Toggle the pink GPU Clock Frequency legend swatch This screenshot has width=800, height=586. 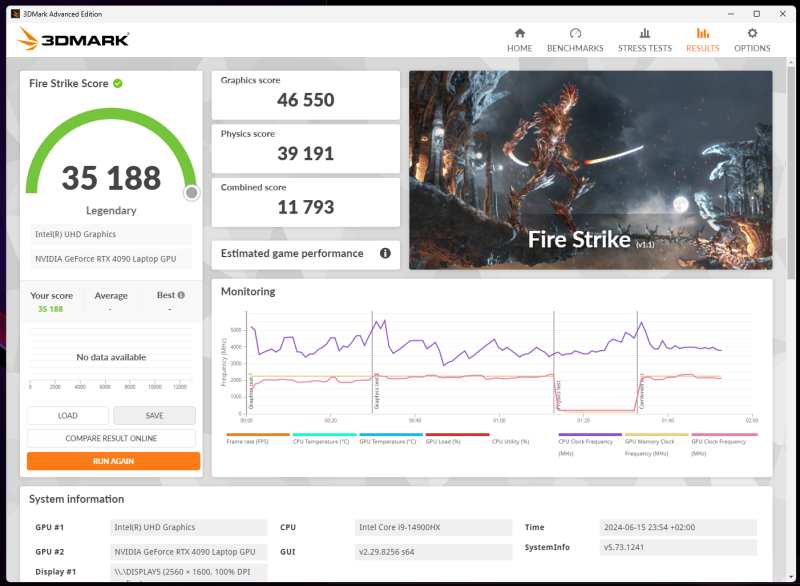724,435
